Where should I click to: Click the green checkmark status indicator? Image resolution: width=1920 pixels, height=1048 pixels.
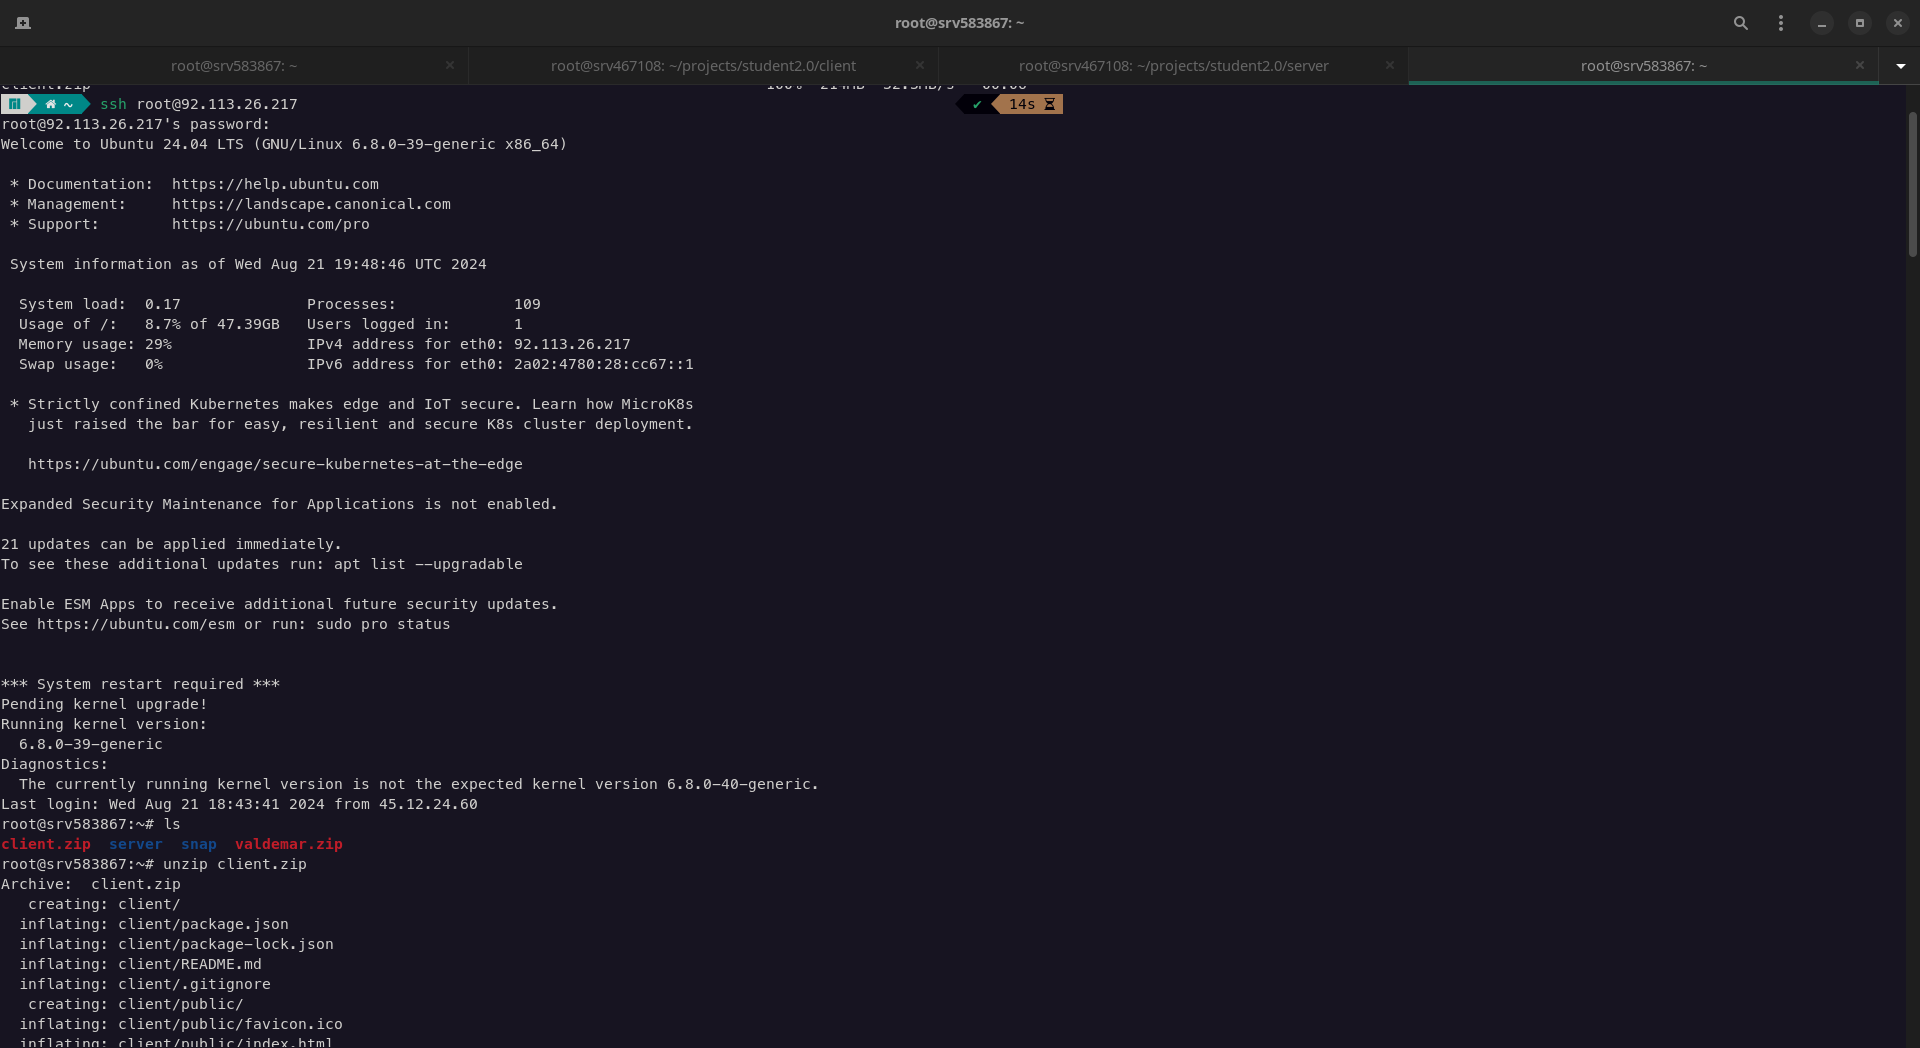(x=977, y=104)
